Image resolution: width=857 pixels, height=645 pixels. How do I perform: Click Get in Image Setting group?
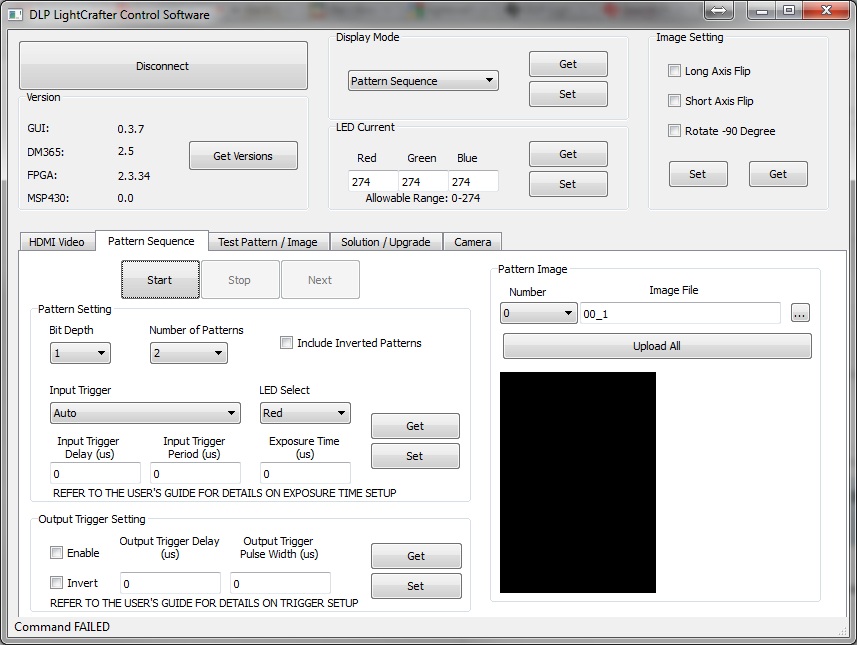click(778, 174)
